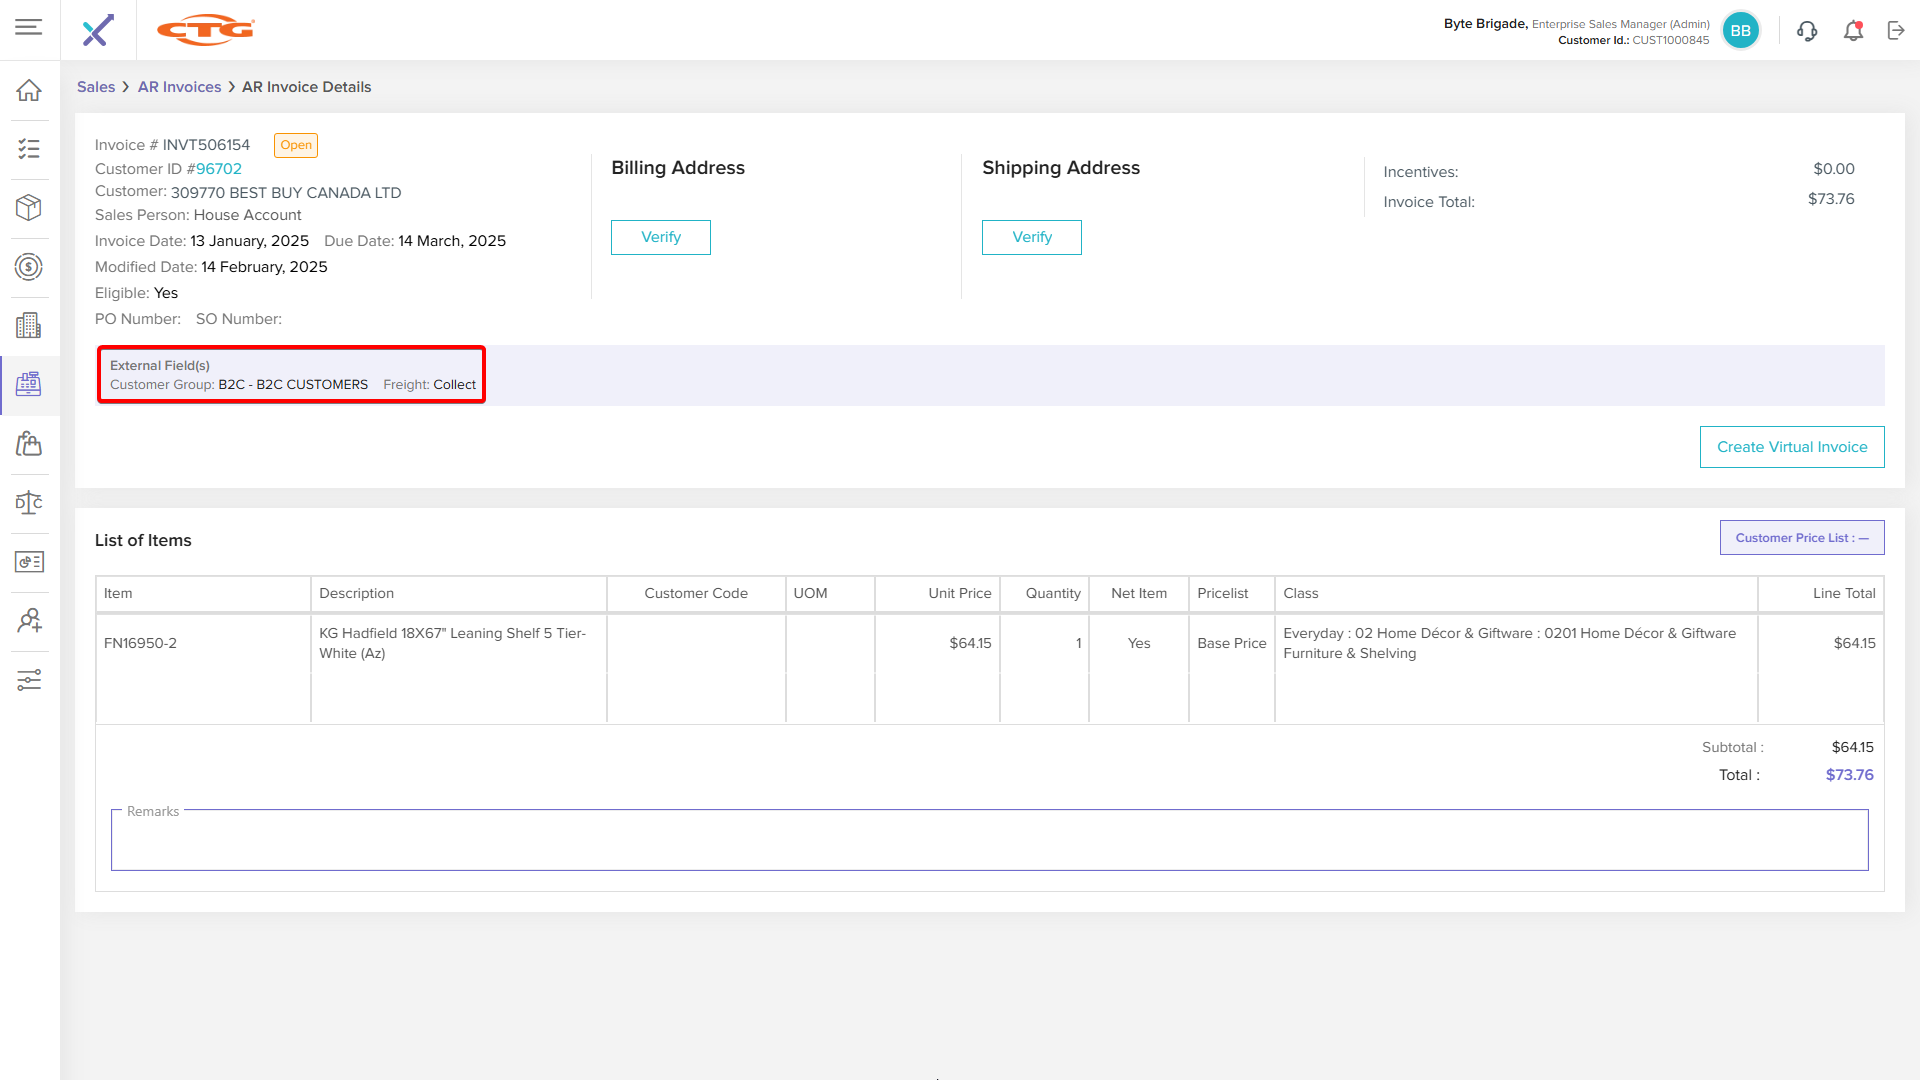Image resolution: width=1920 pixels, height=1080 pixels.
Task: Open the hamburger menu icon
Action: click(x=29, y=27)
